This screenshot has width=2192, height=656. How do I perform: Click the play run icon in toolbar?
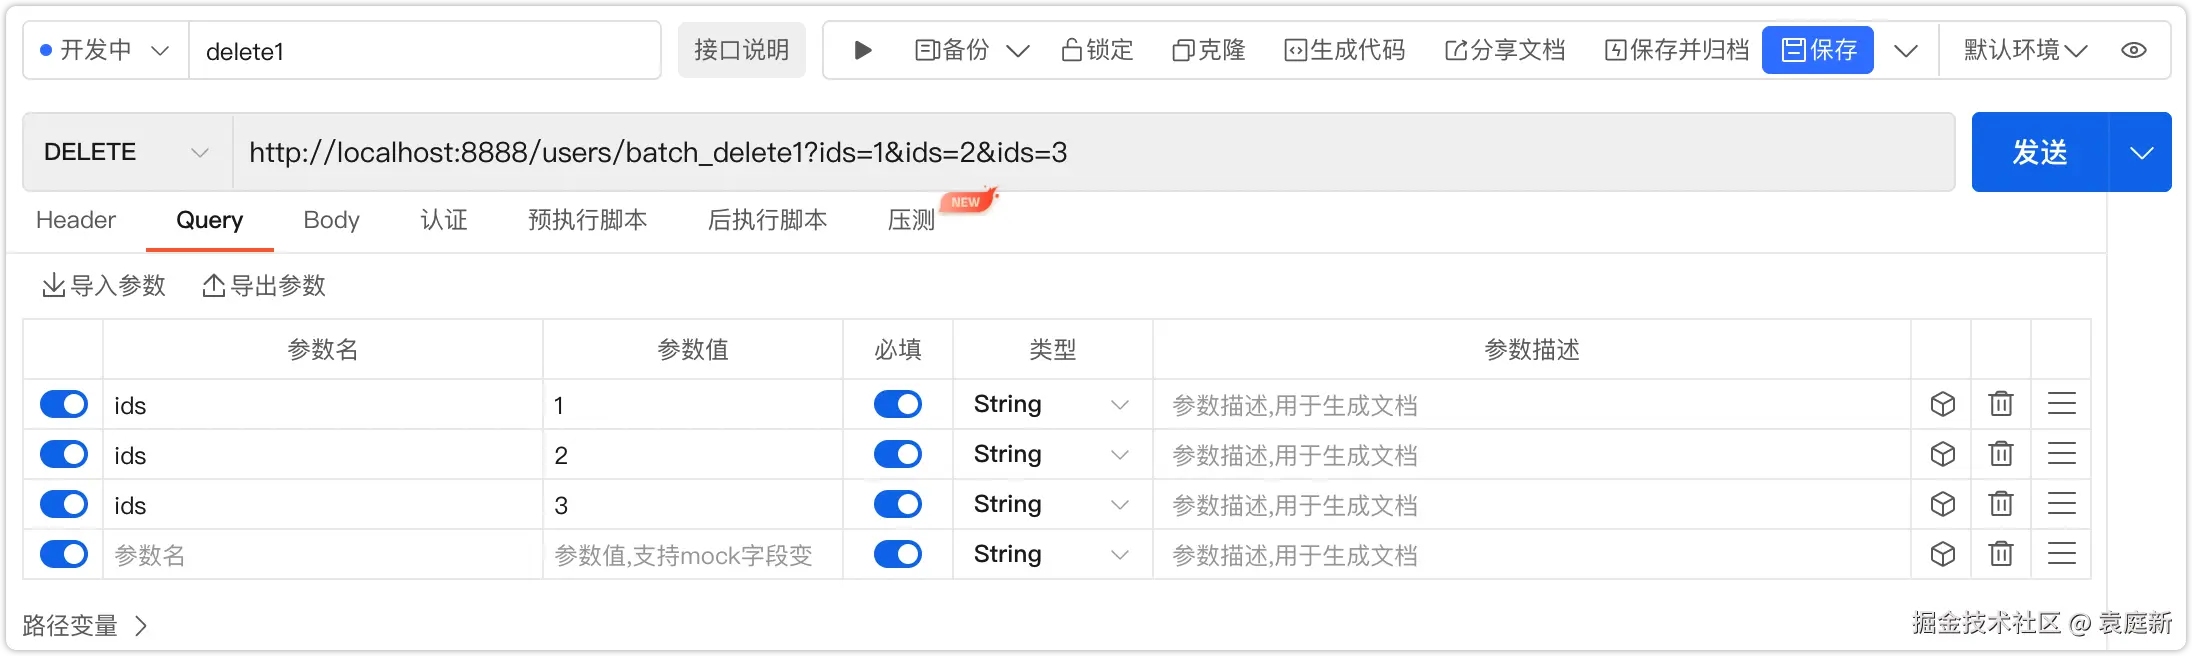[863, 50]
